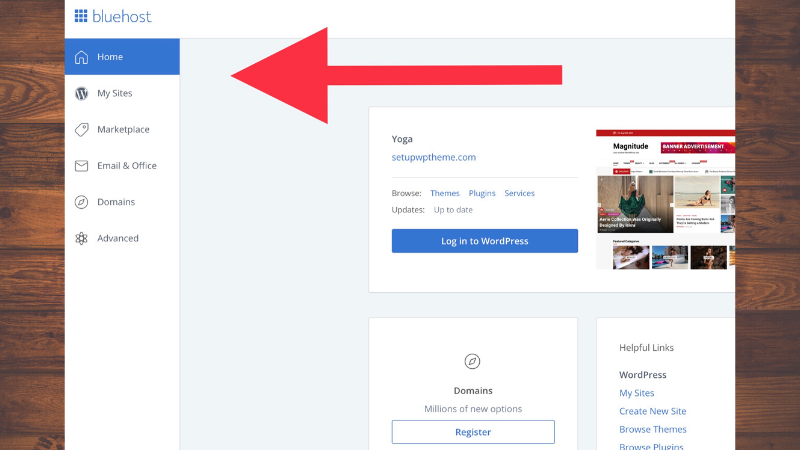Browse Plugins link in Yoga card
800x450 pixels.
click(482, 193)
